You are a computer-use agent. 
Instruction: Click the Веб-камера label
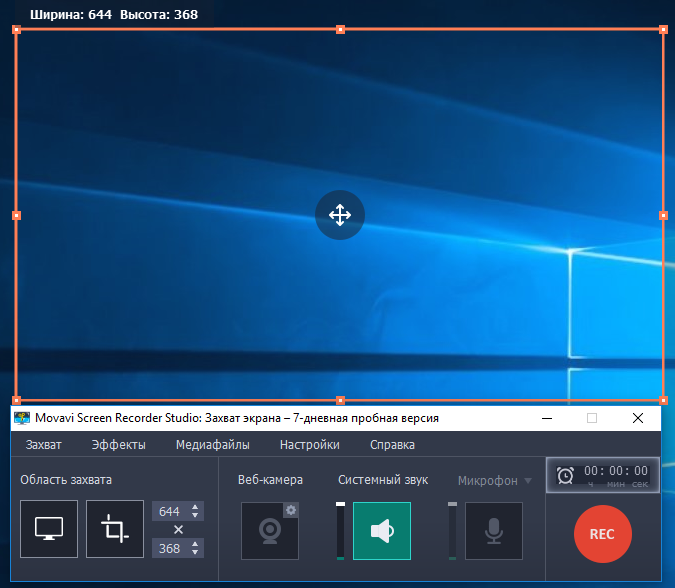point(270,480)
